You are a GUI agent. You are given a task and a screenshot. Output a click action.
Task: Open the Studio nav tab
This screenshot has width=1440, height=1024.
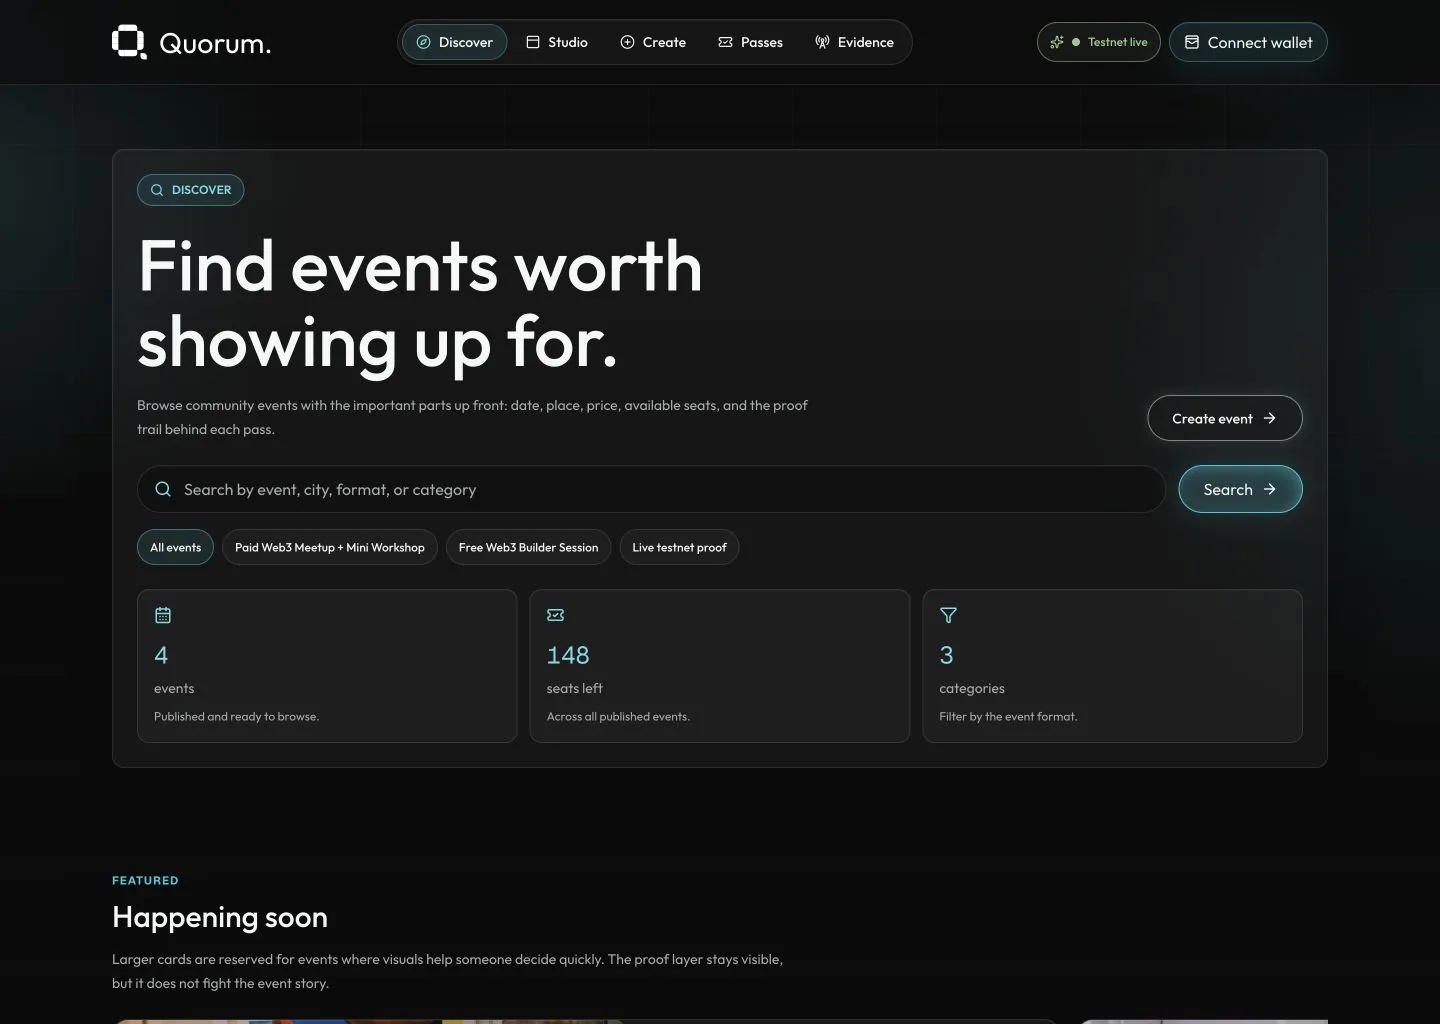coord(557,42)
